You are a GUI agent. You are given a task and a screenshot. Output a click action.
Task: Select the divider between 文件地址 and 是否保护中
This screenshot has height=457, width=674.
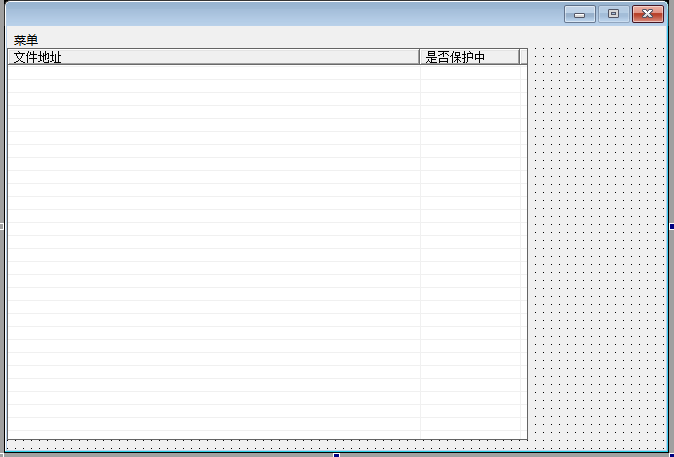(x=419, y=57)
